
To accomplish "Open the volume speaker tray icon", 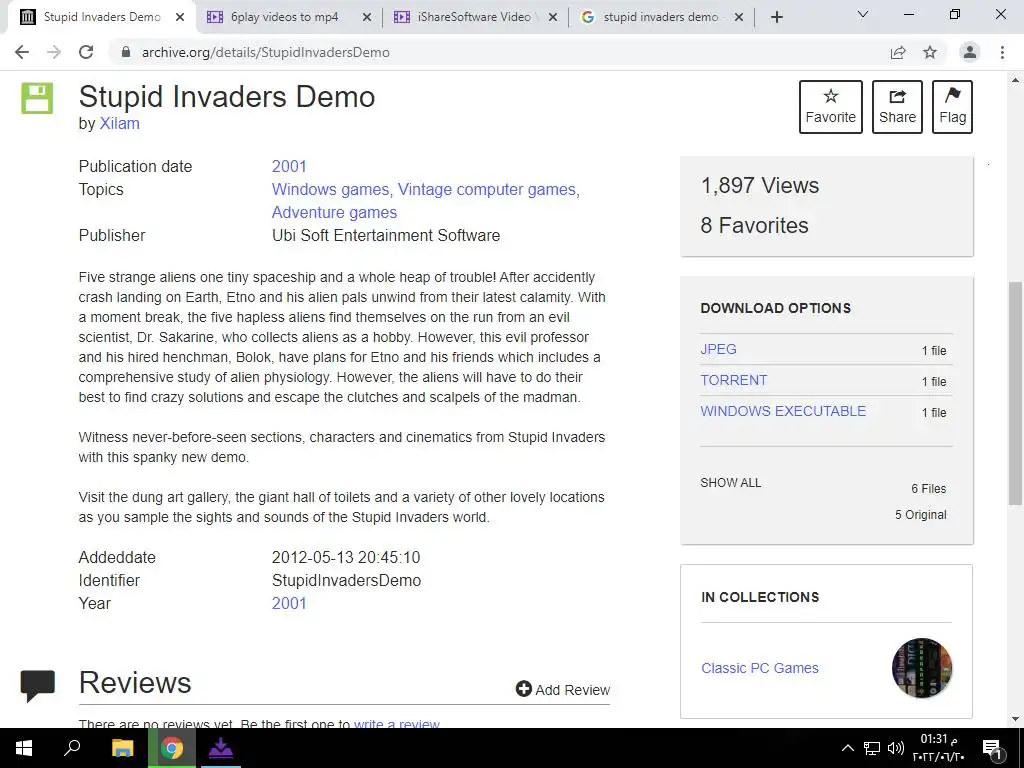I will (x=895, y=748).
